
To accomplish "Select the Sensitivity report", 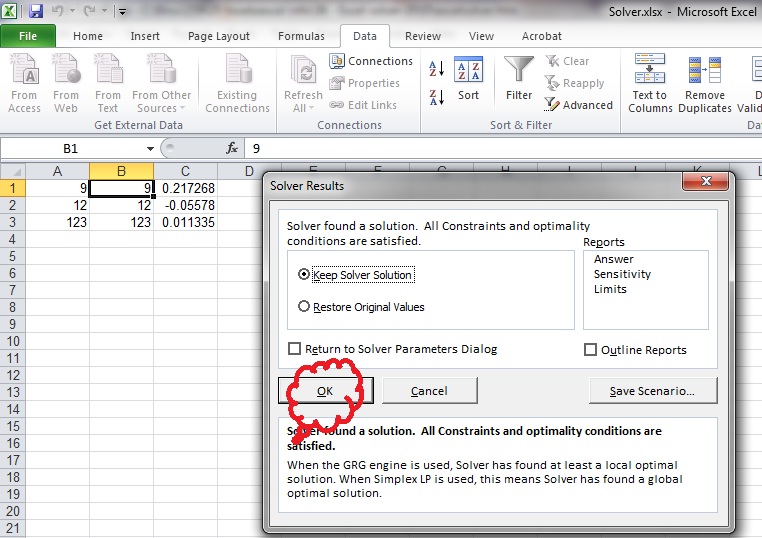I will tap(622, 274).
